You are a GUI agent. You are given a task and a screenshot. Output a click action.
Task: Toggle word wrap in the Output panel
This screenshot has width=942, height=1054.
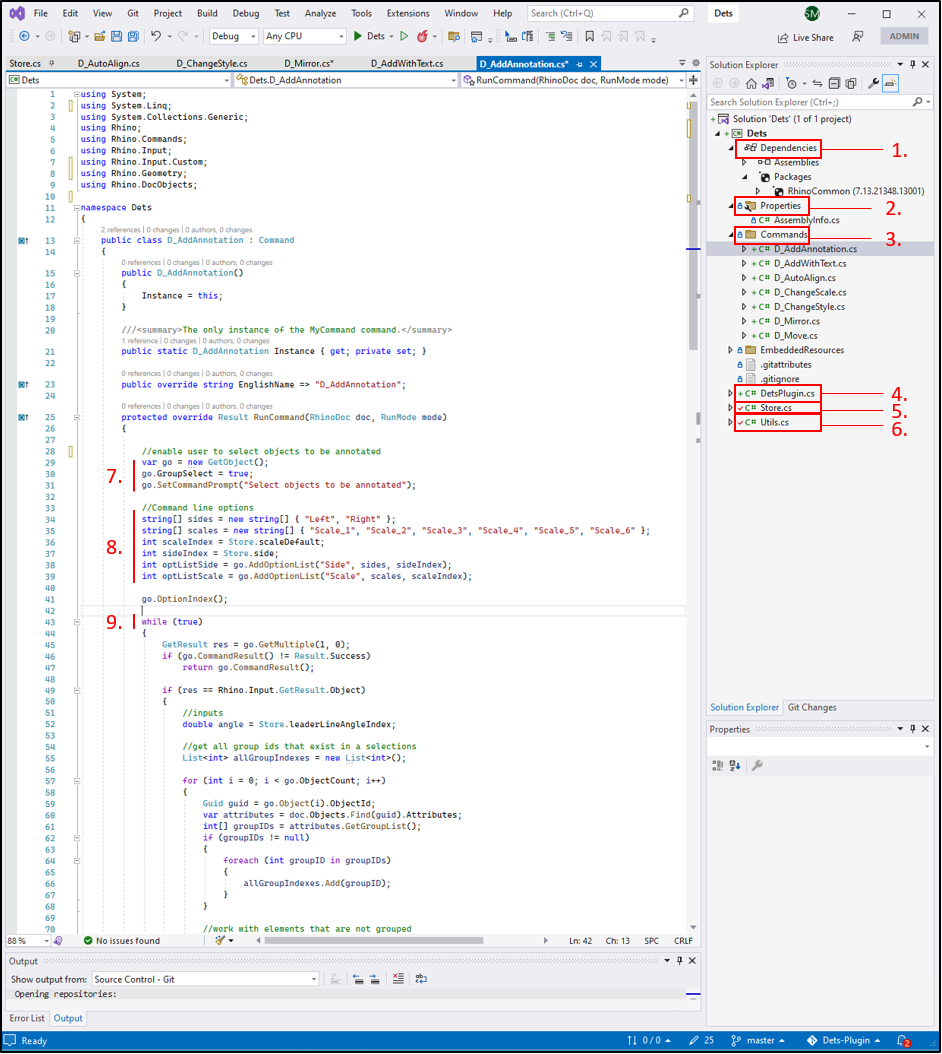pos(421,979)
